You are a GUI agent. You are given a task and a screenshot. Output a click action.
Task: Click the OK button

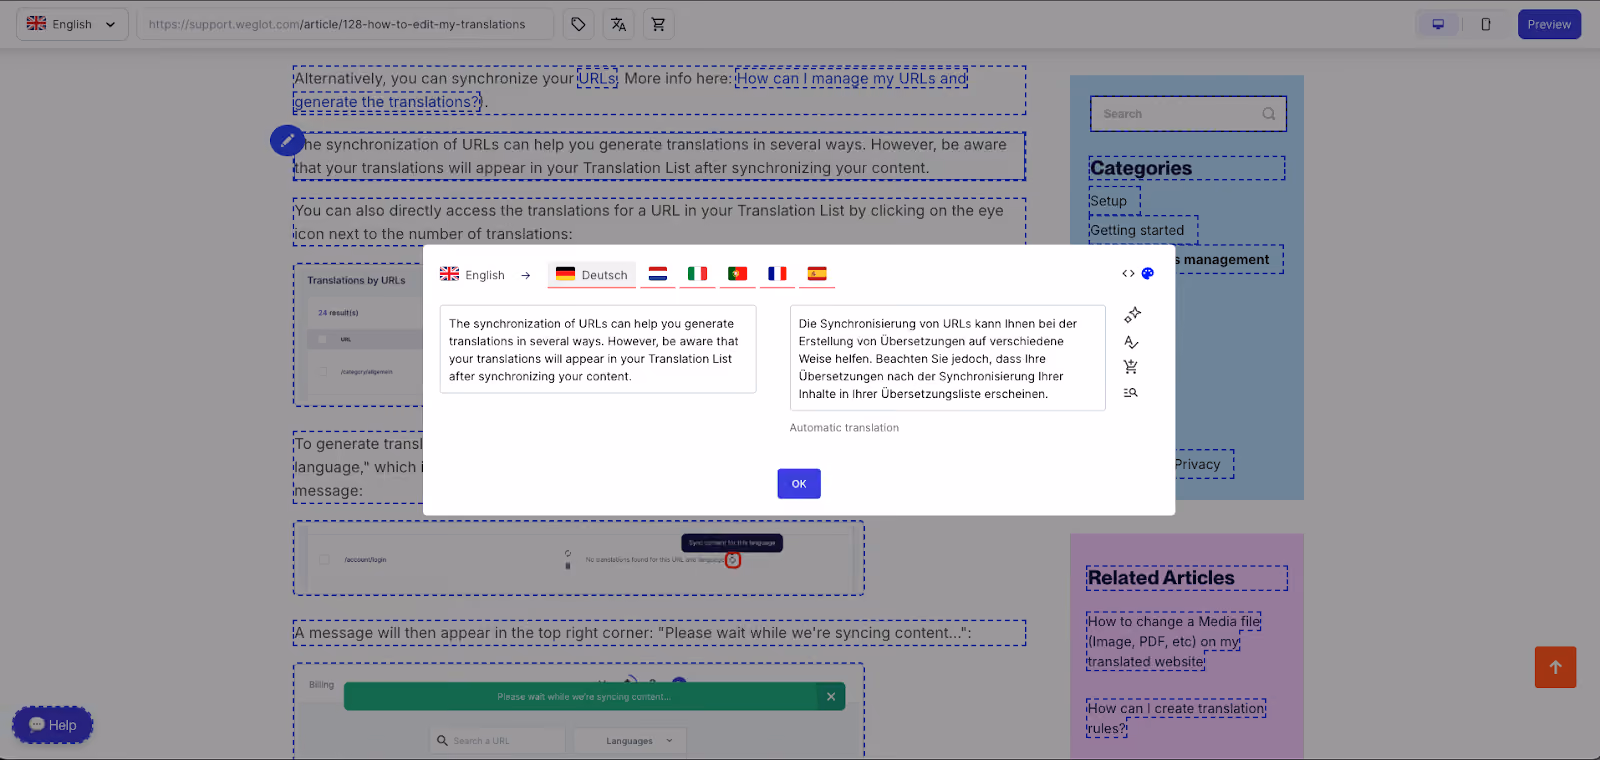tap(799, 484)
